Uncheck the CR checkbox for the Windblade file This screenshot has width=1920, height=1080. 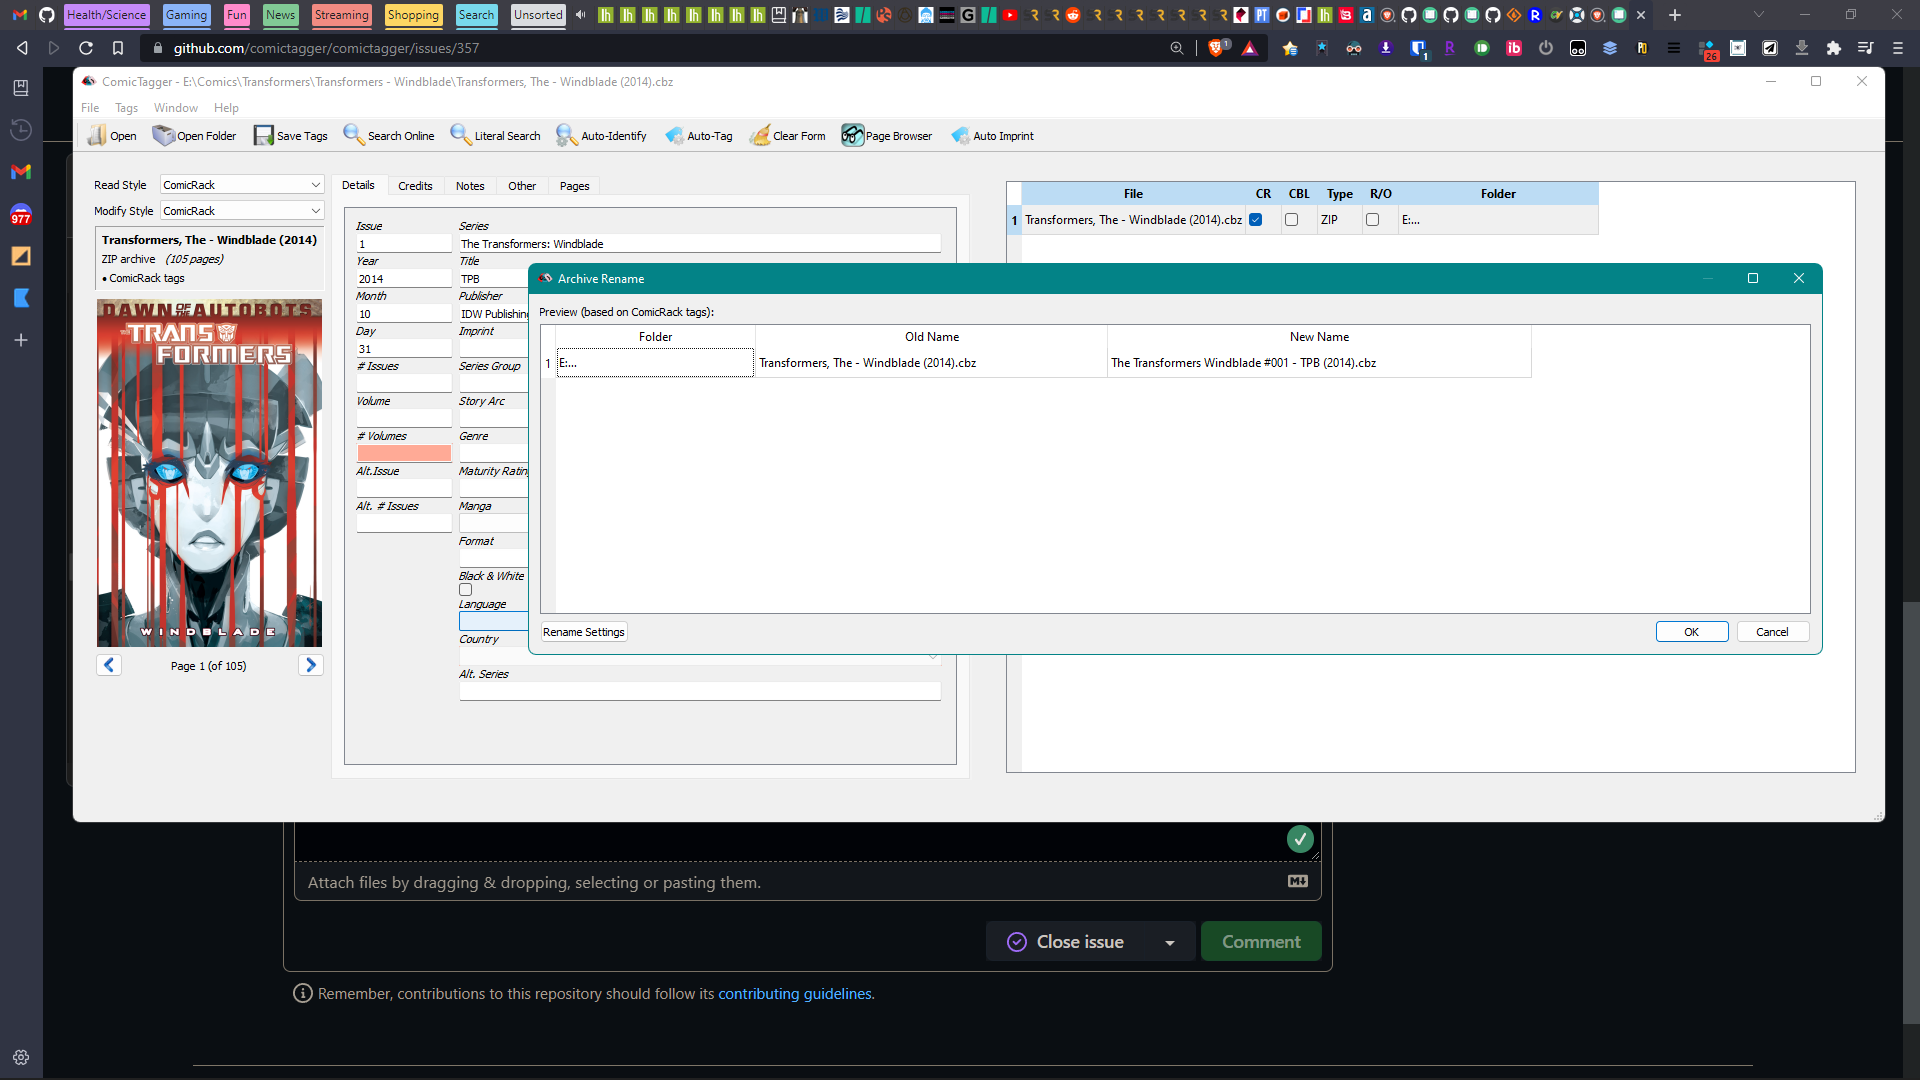[1256, 219]
